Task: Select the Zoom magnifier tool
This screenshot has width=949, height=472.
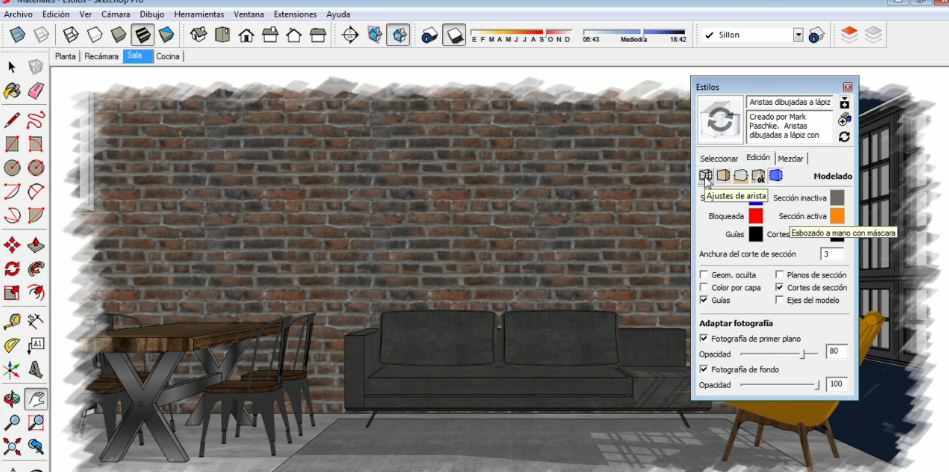Action: (x=12, y=422)
